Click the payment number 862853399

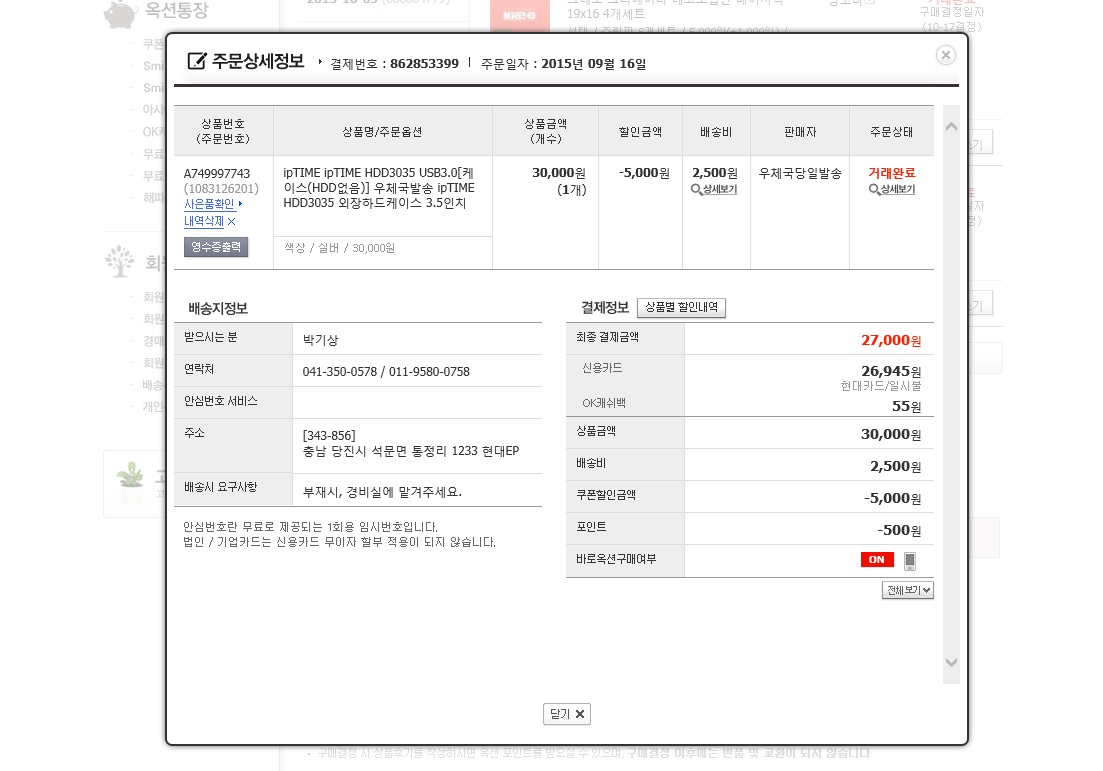pos(424,64)
